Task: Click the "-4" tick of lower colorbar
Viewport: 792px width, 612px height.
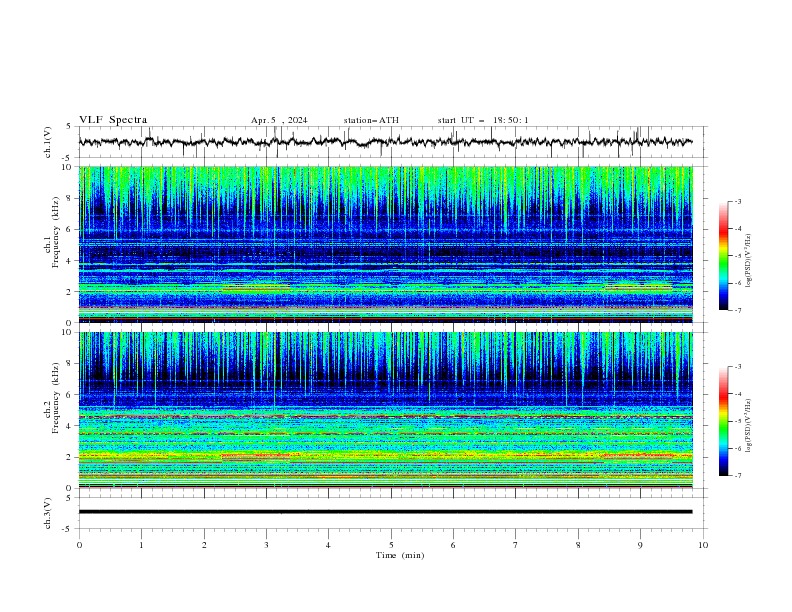Action: point(737,394)
